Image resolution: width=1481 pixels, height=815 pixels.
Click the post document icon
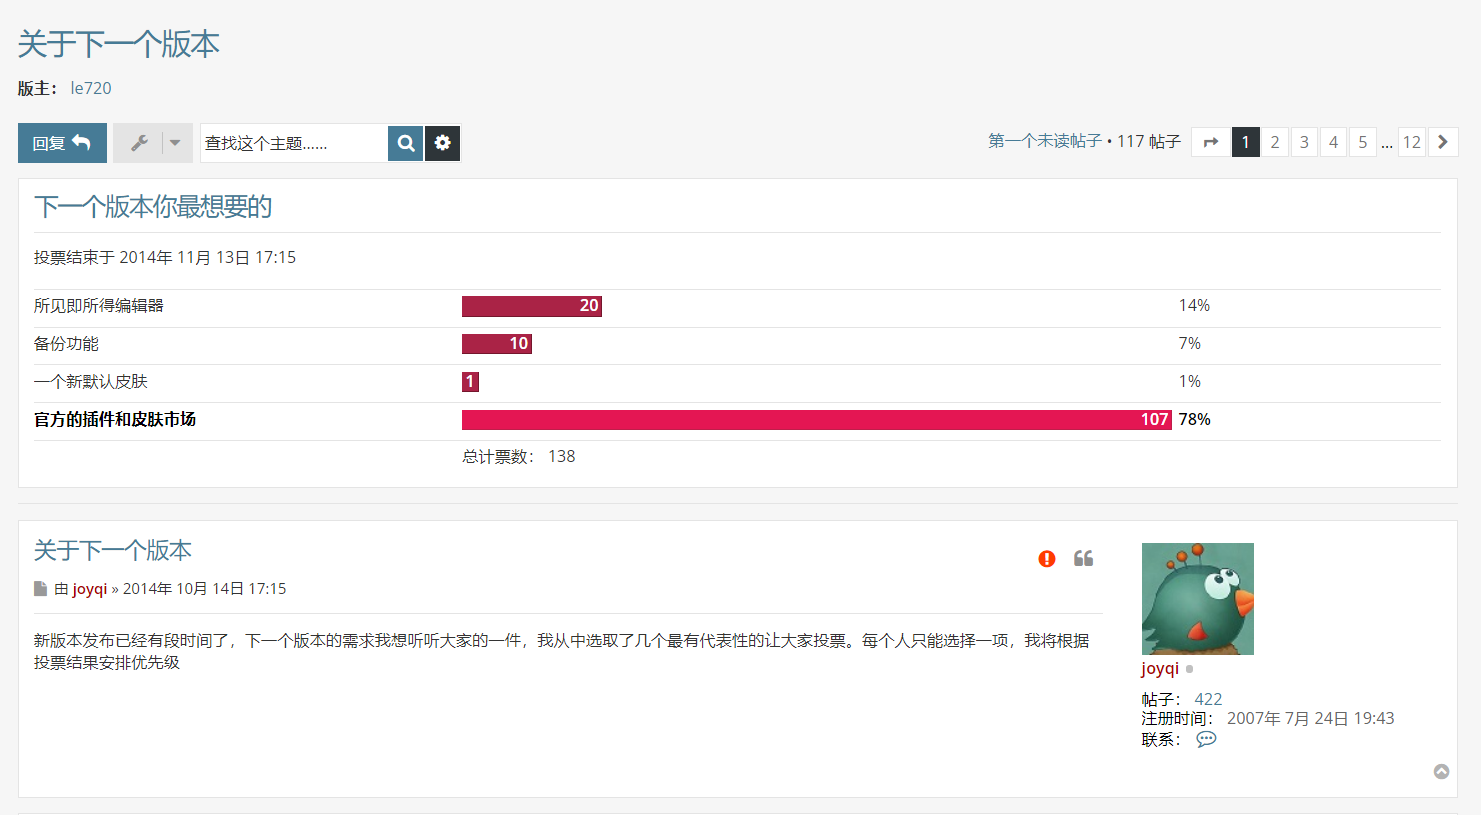tap(40, 589)
